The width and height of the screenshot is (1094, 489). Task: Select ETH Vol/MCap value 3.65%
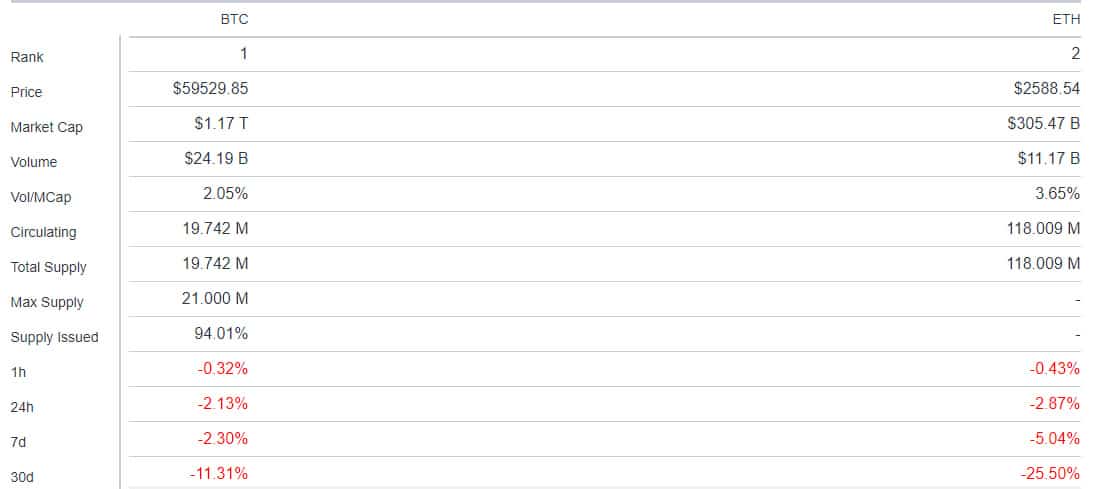click(1058, 193)
